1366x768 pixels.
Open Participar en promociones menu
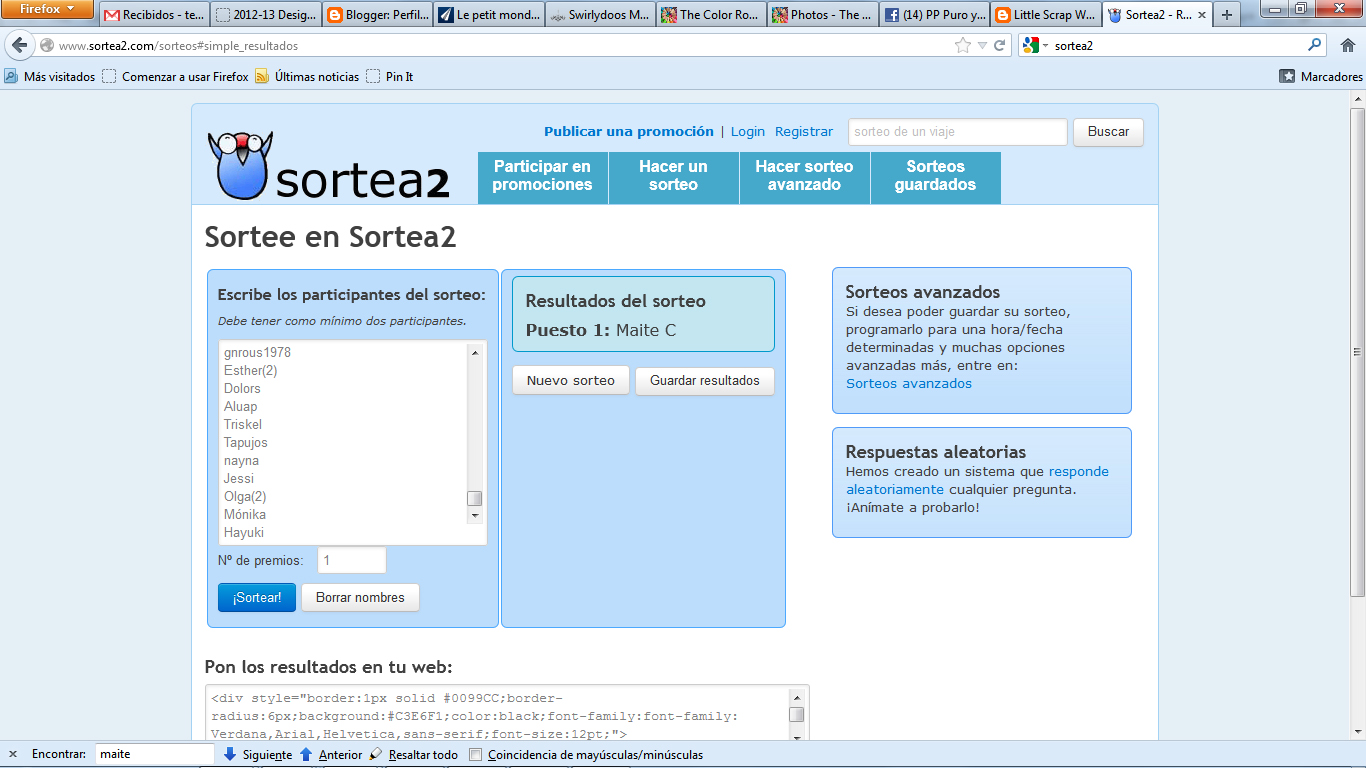tap(542, 176)
